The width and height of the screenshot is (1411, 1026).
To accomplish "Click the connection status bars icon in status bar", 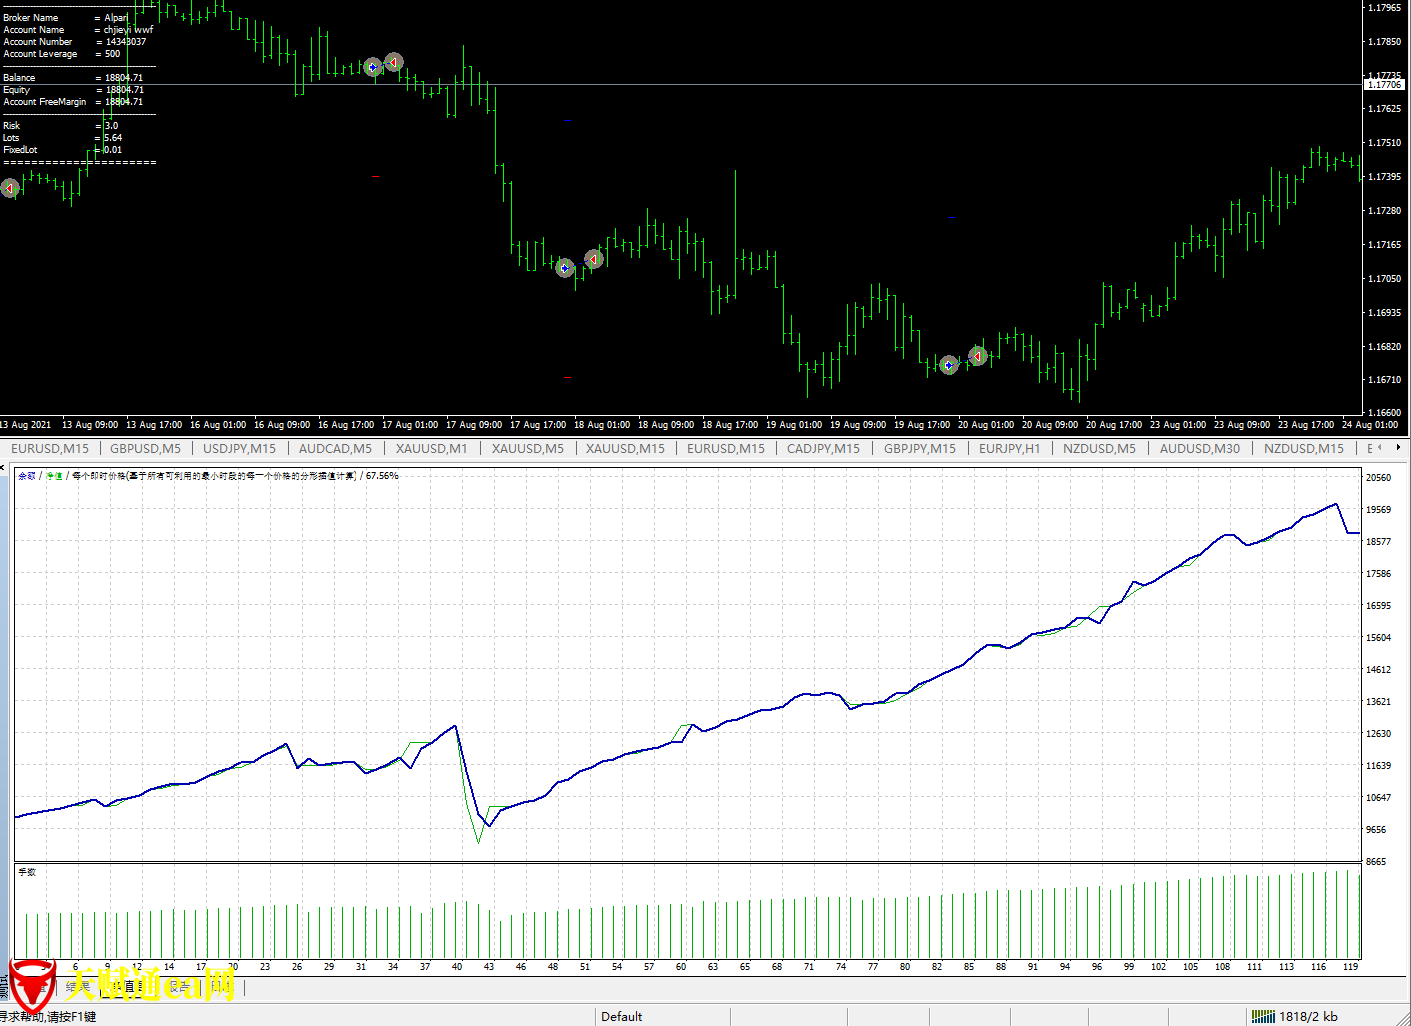I will pos(1263,1016).
